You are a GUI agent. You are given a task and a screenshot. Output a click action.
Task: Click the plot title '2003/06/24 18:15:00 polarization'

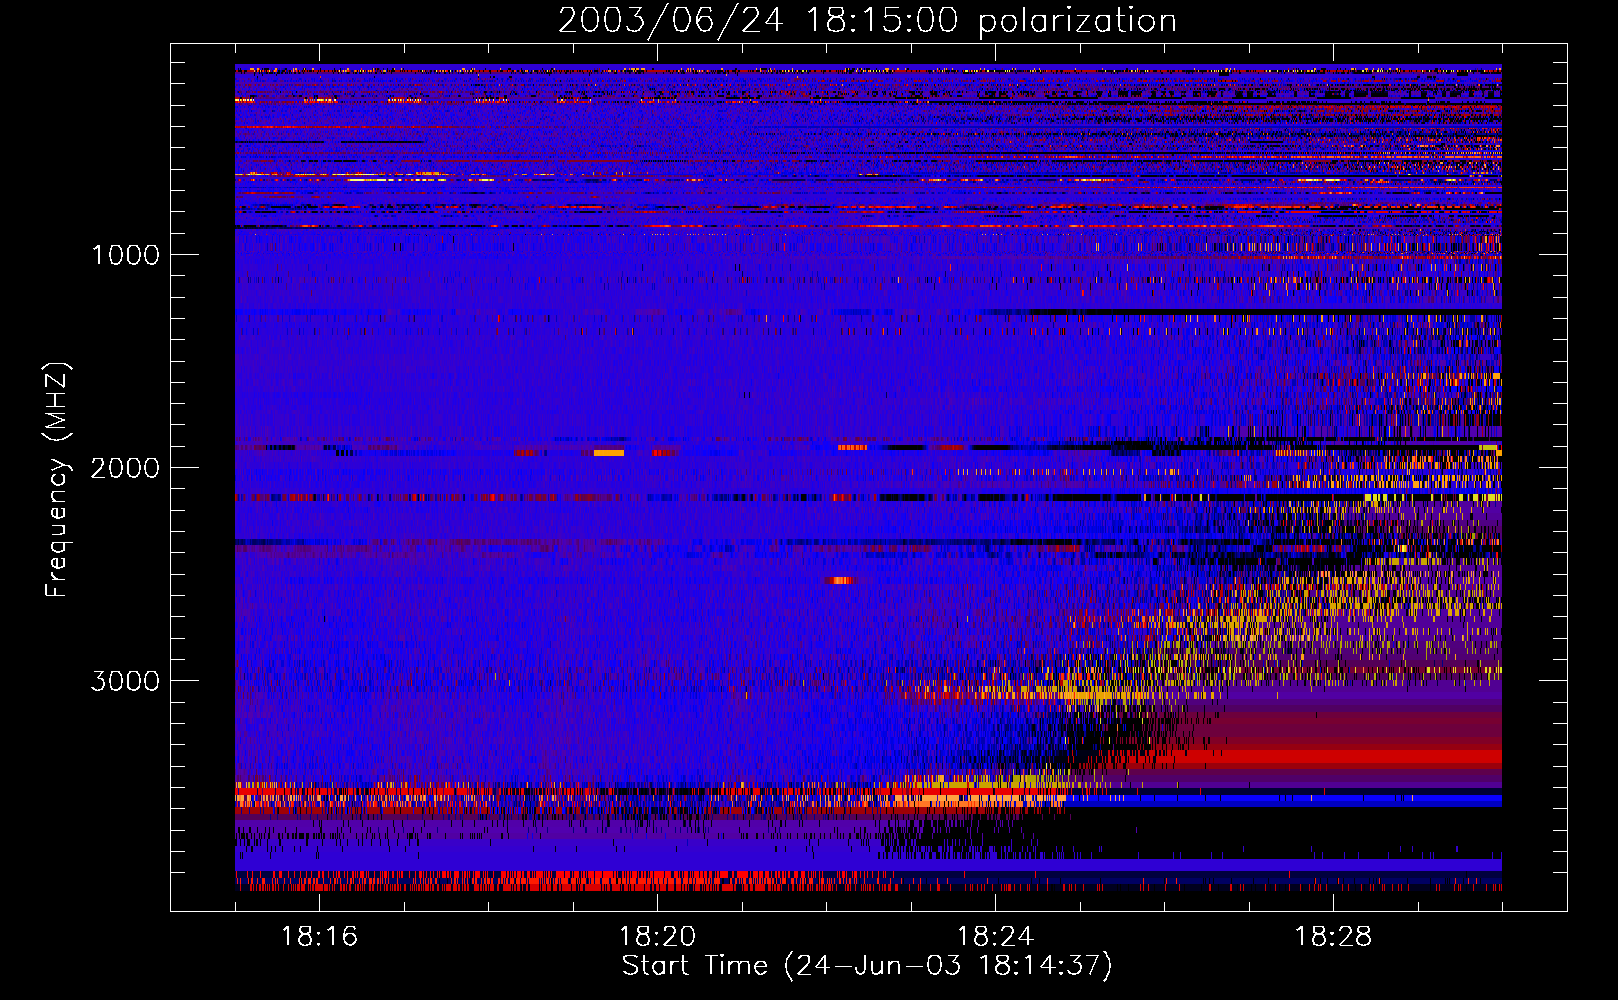pyautogui.click(x=867, y=21)
